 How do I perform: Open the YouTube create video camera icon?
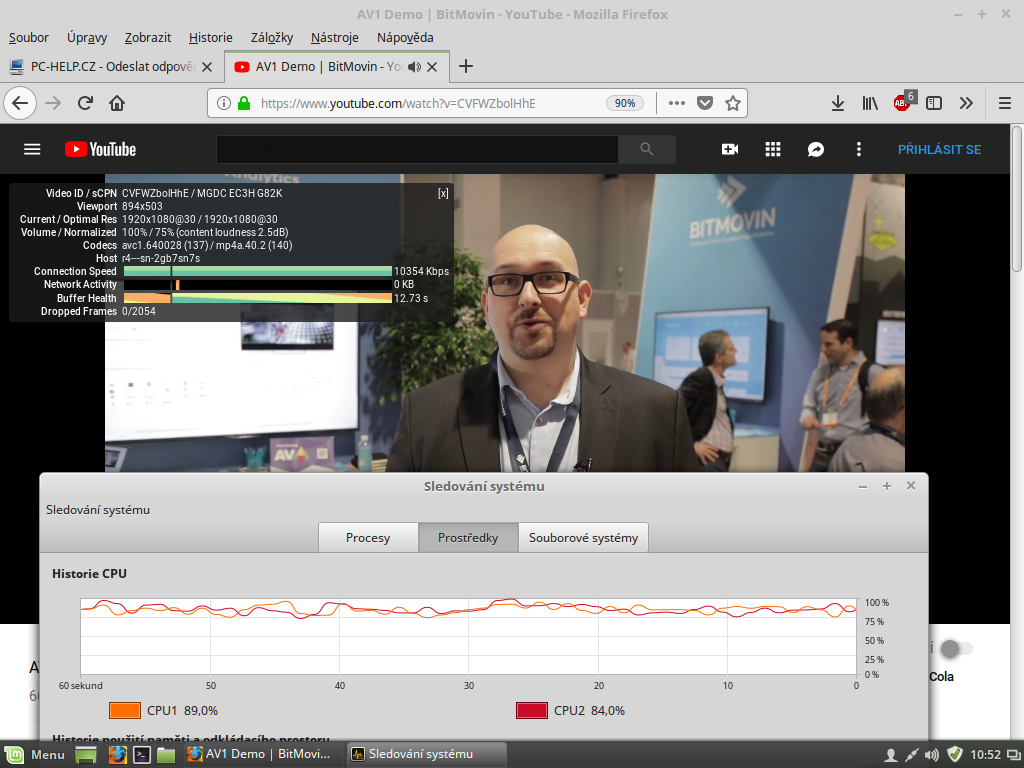point(730,149)
